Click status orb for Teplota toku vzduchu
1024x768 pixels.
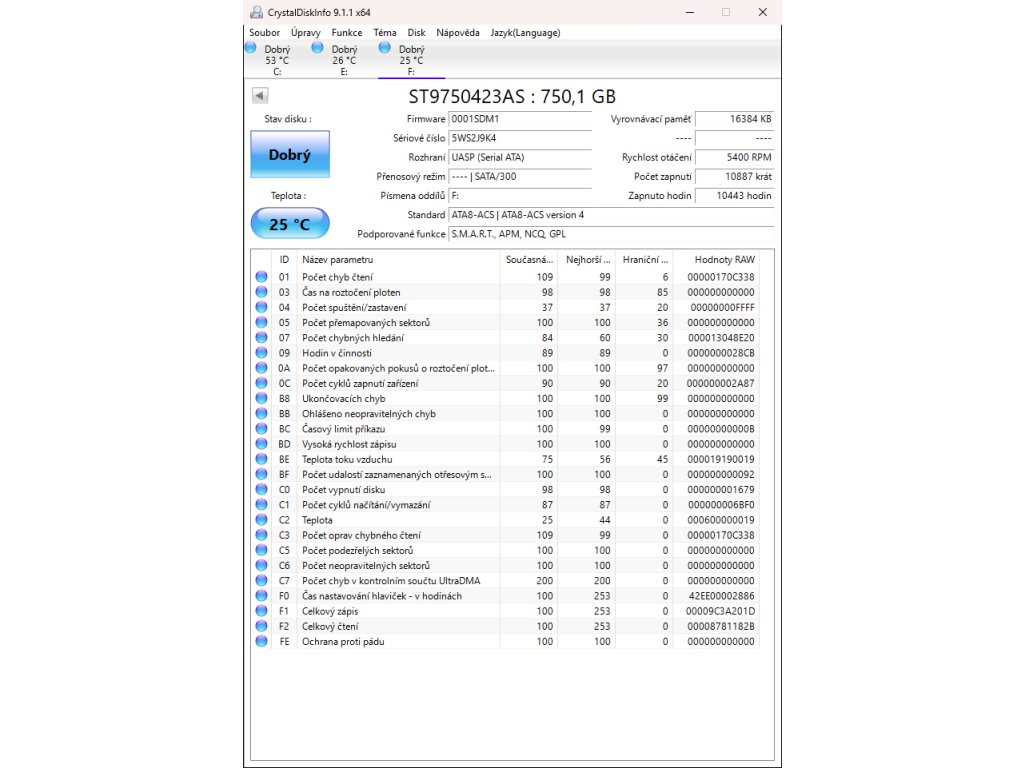[x=261, y=459]
